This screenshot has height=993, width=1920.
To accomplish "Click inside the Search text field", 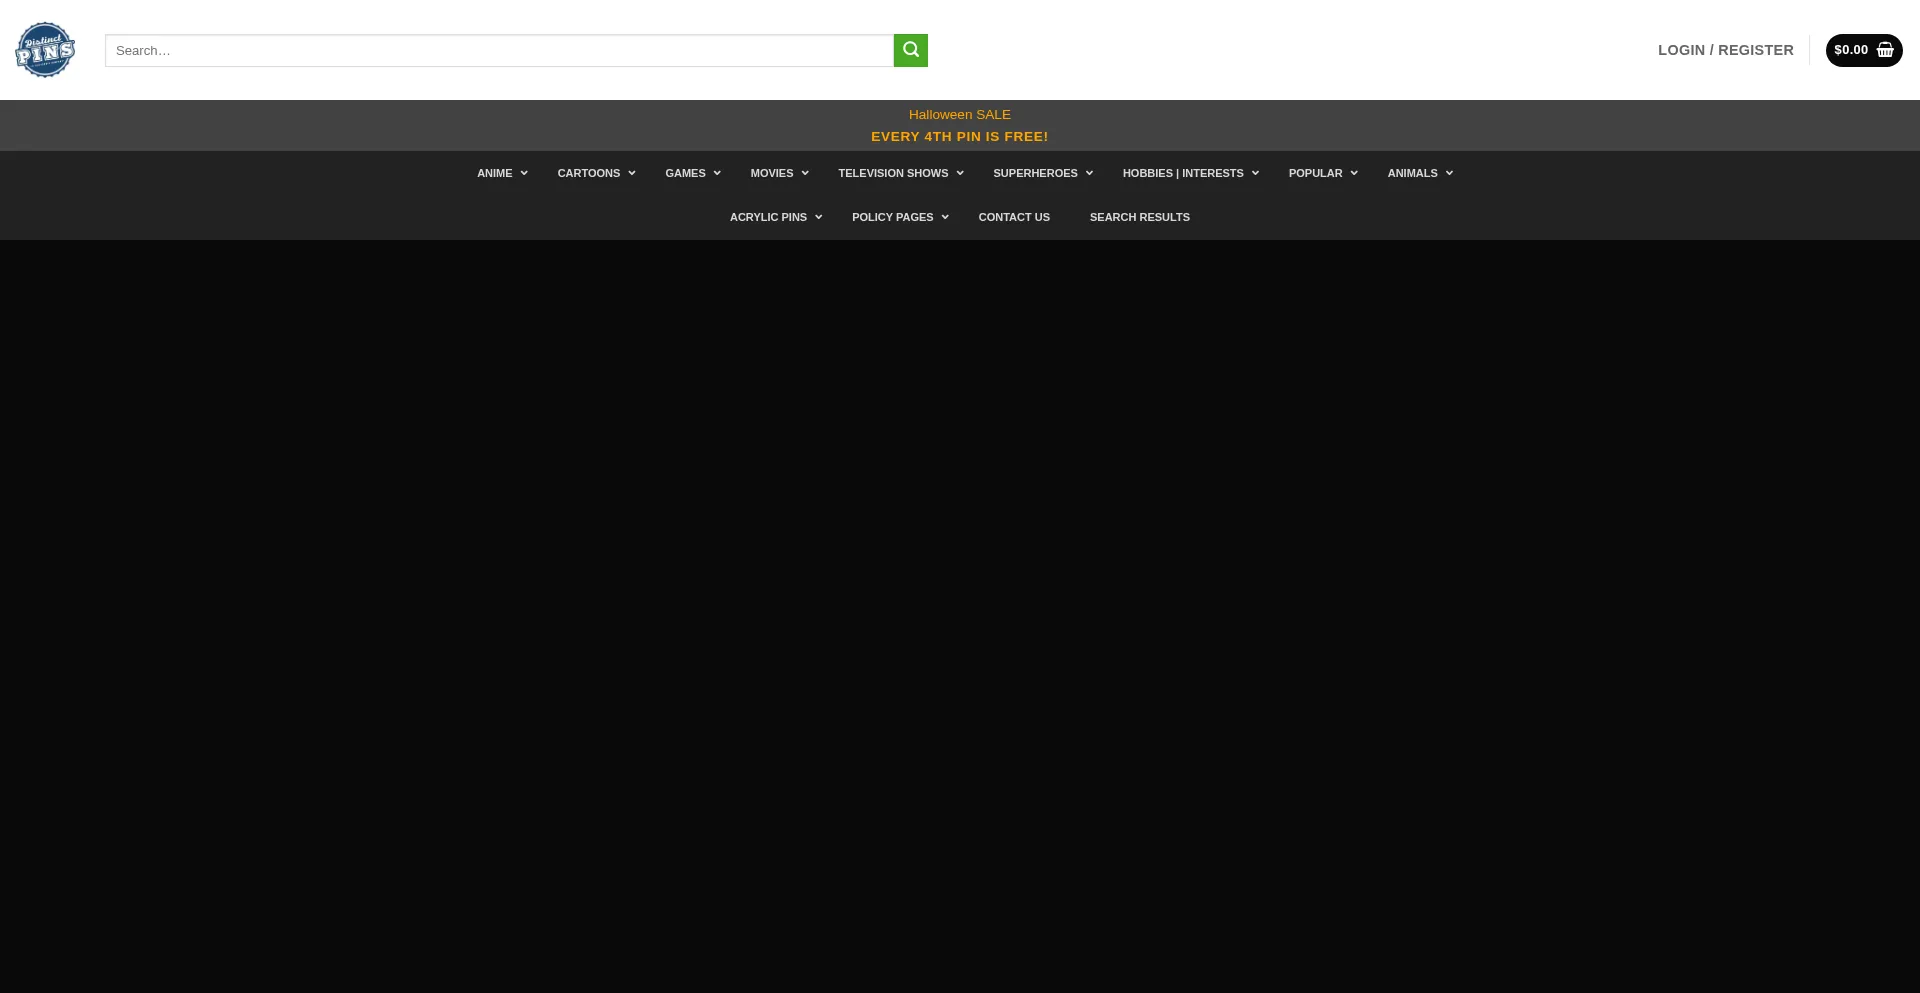I will point(499,50).
